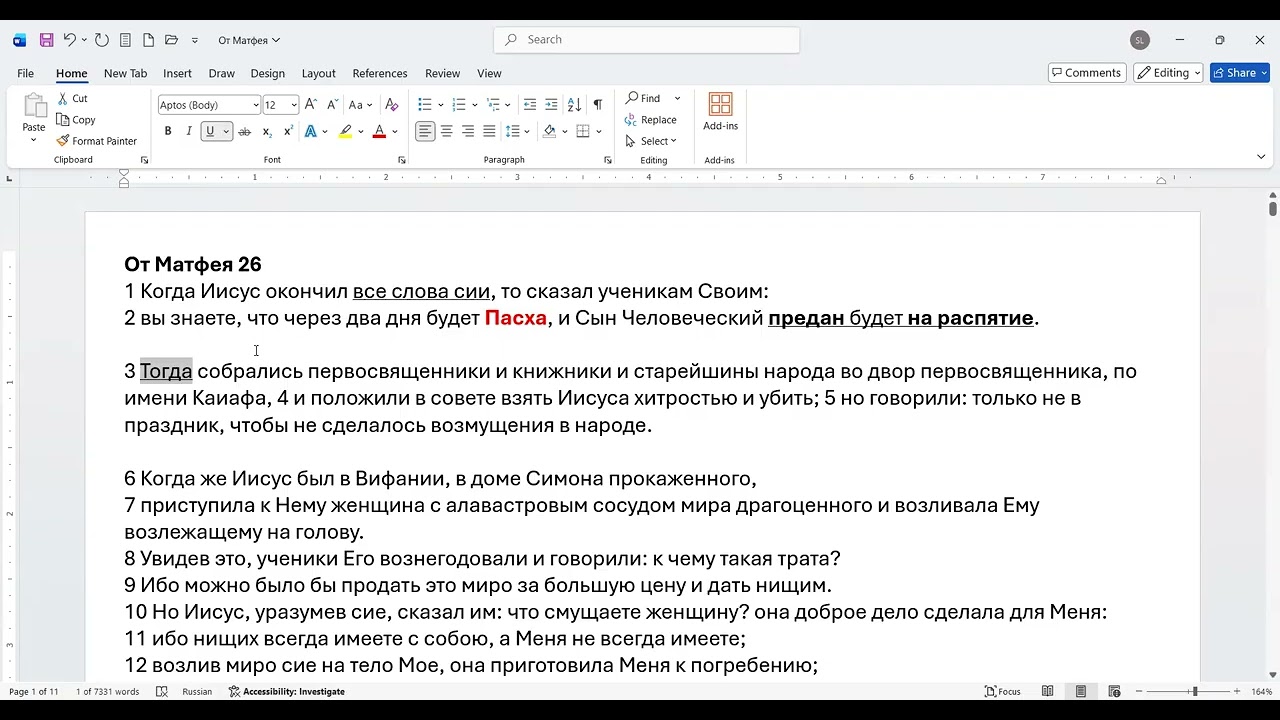Toggle bold formatting
Image resolution: width=1280 pixels, height=720 pixels.
(x=168, y=131)
